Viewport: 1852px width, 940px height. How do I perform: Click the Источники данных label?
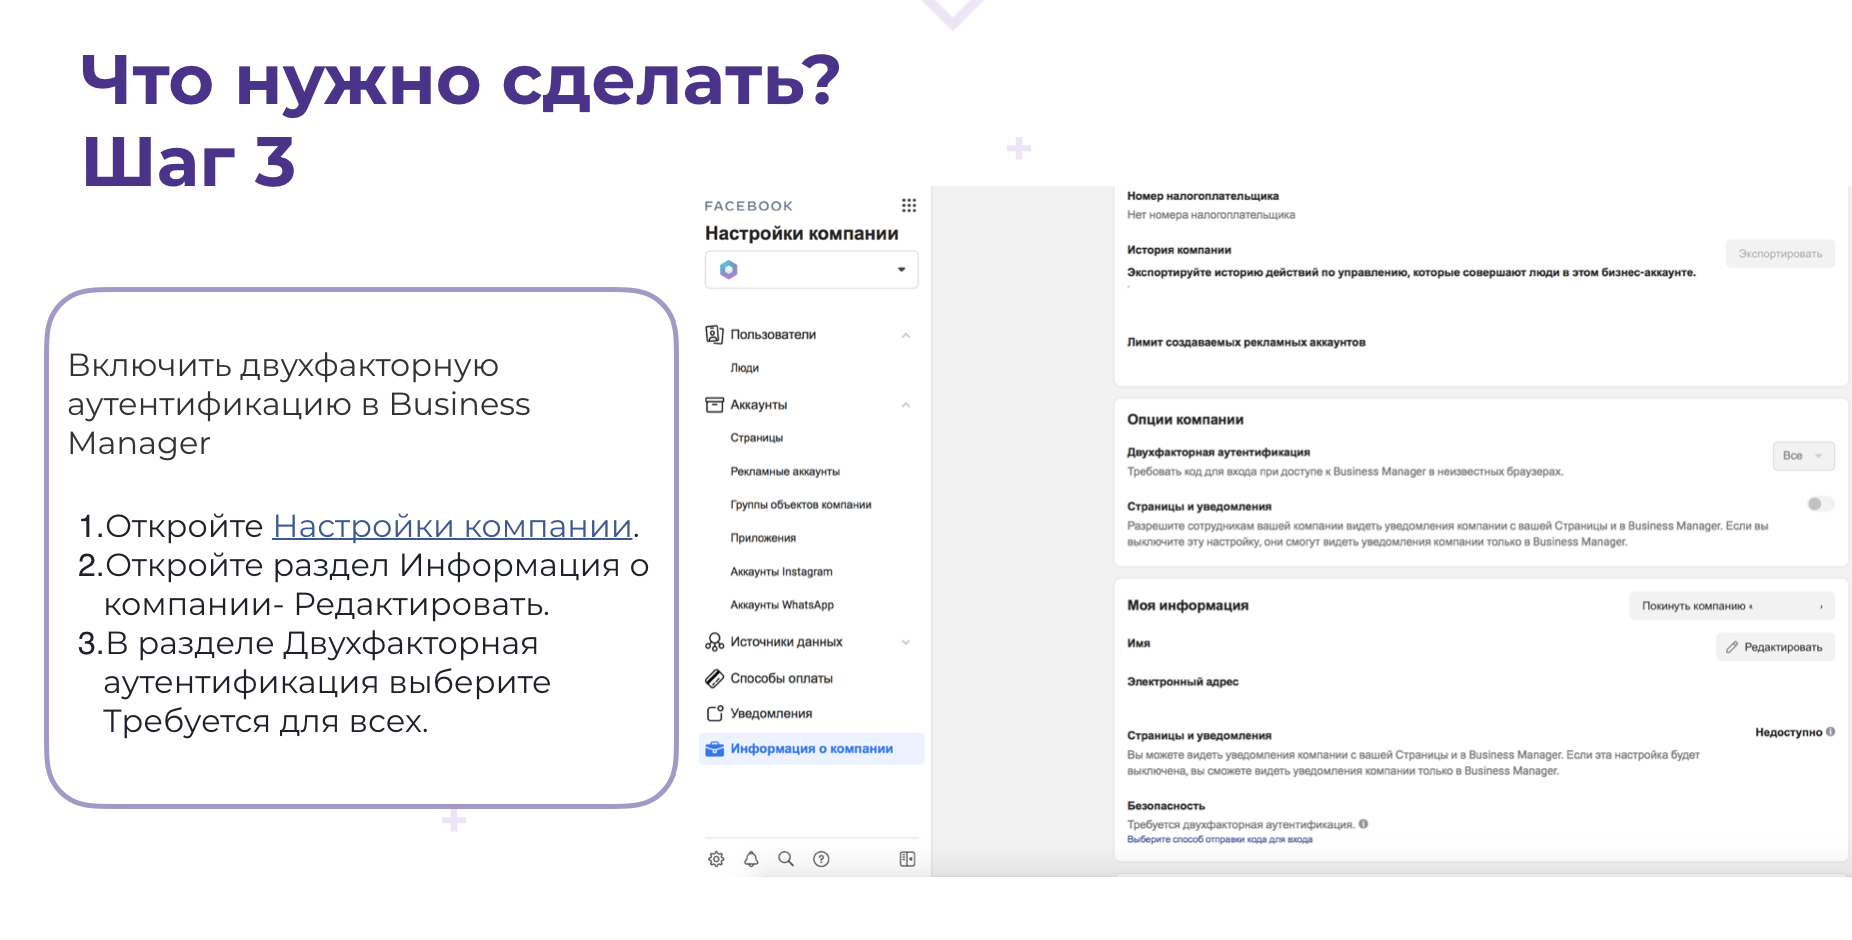[x=786, y=642]
